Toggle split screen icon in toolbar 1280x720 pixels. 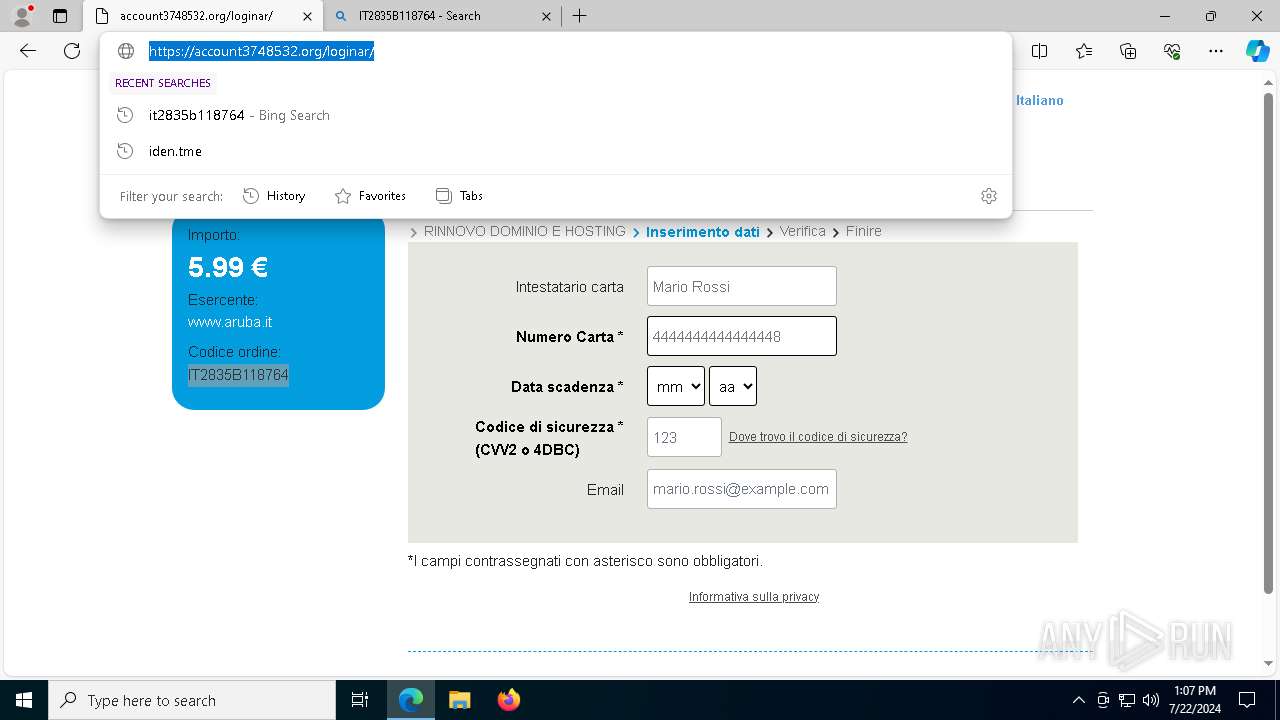click(1040, 51)
